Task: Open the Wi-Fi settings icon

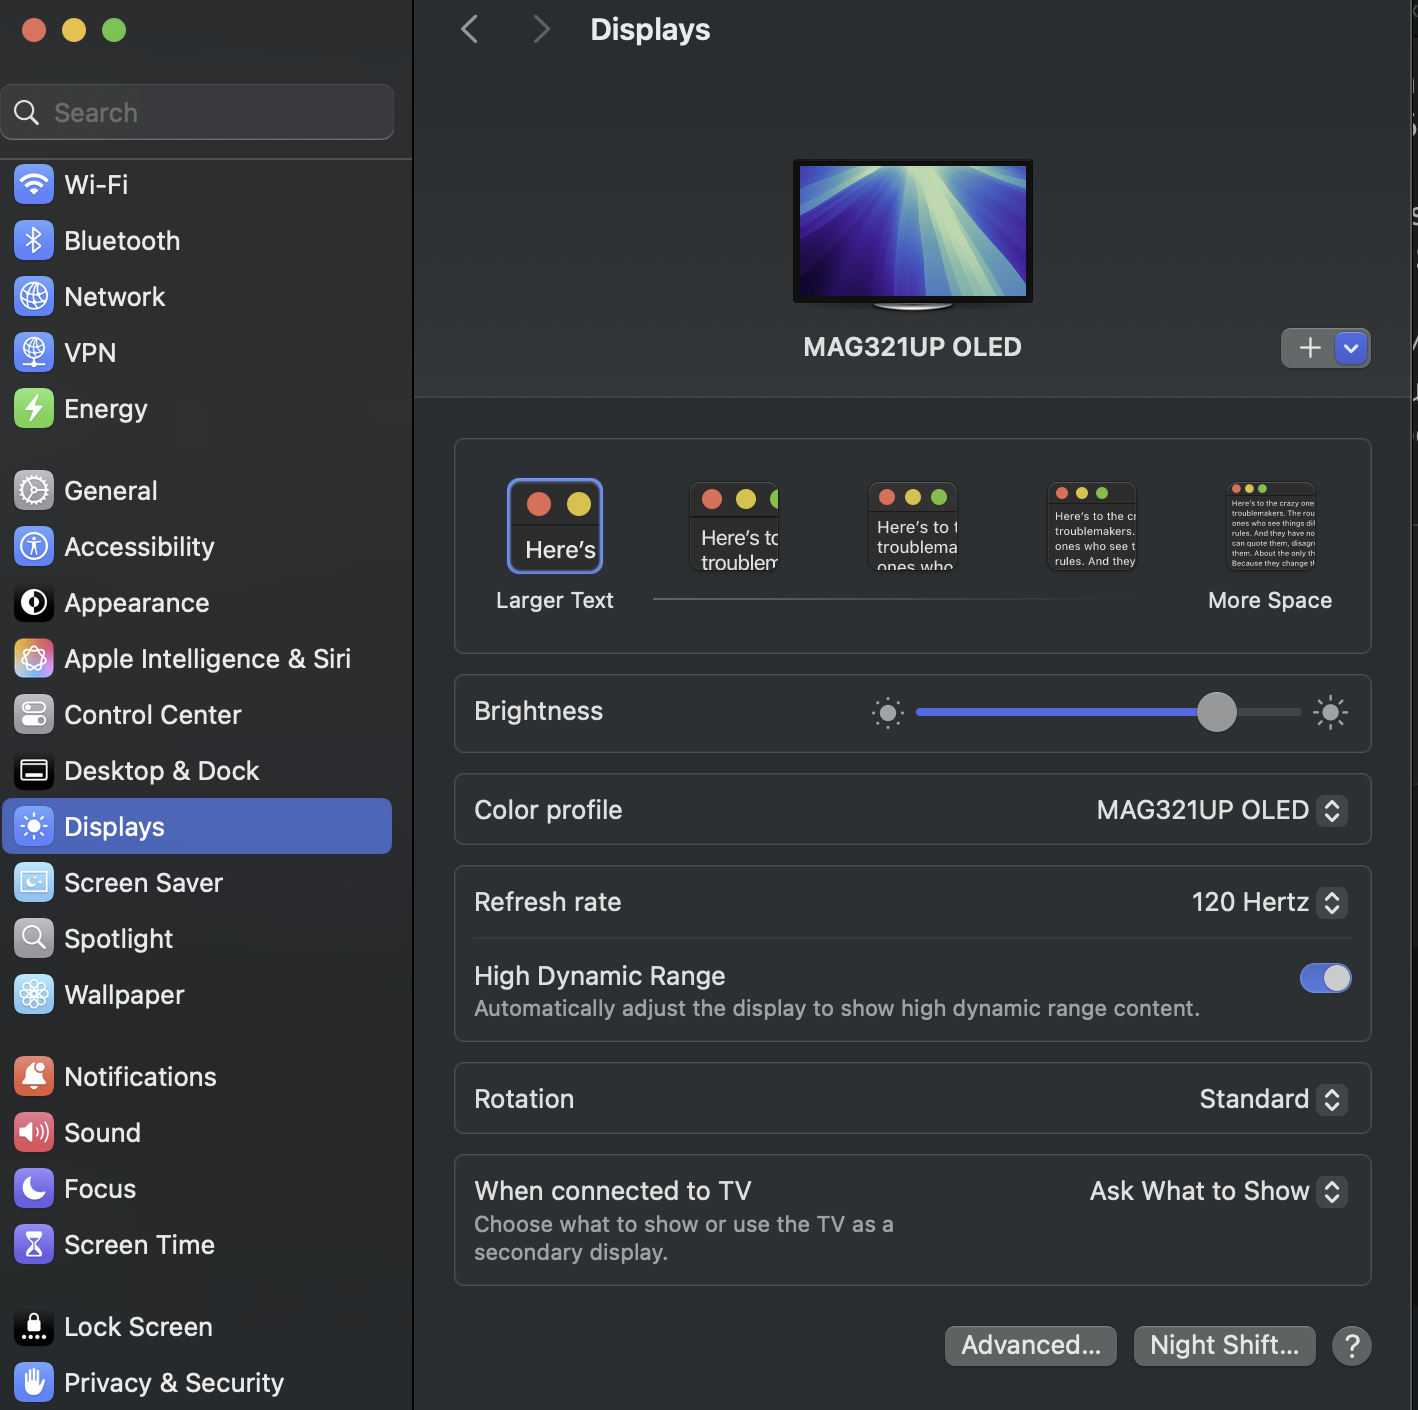Action: tap(34, 184)
